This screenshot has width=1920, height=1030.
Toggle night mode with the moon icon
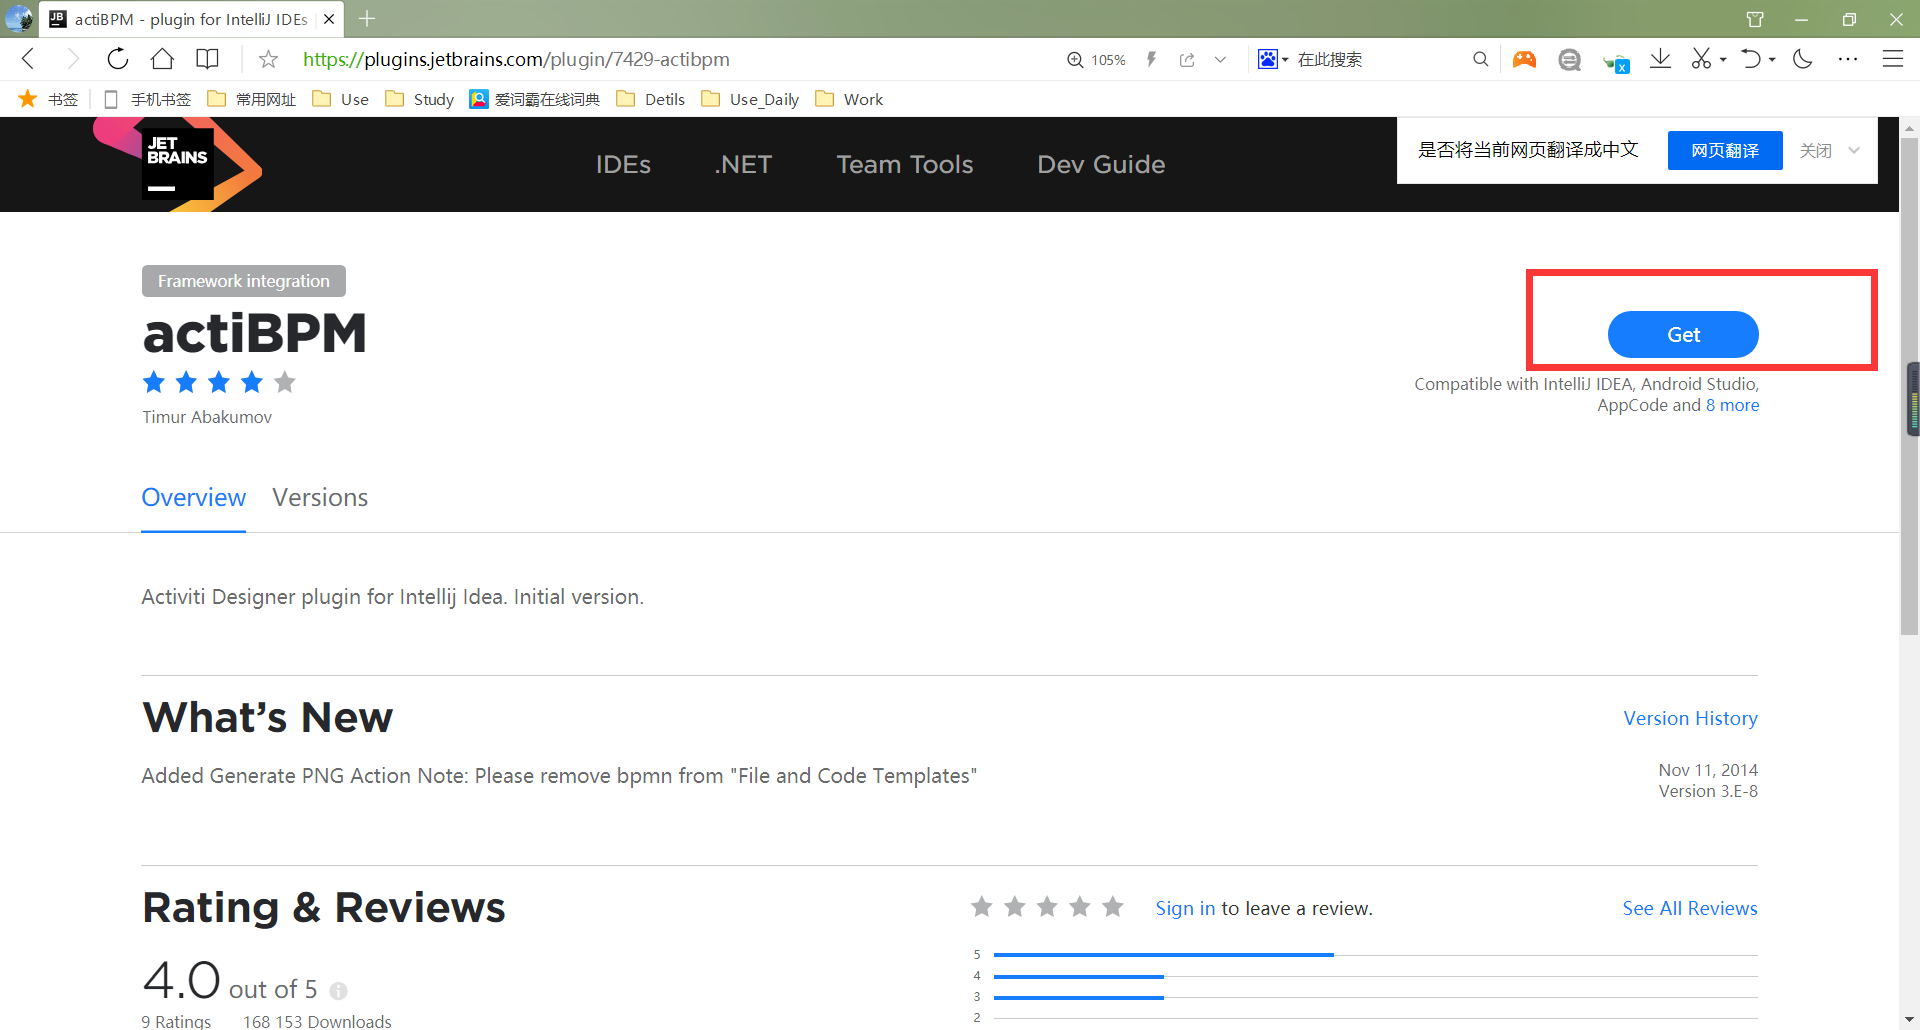tap(1803, 60)
